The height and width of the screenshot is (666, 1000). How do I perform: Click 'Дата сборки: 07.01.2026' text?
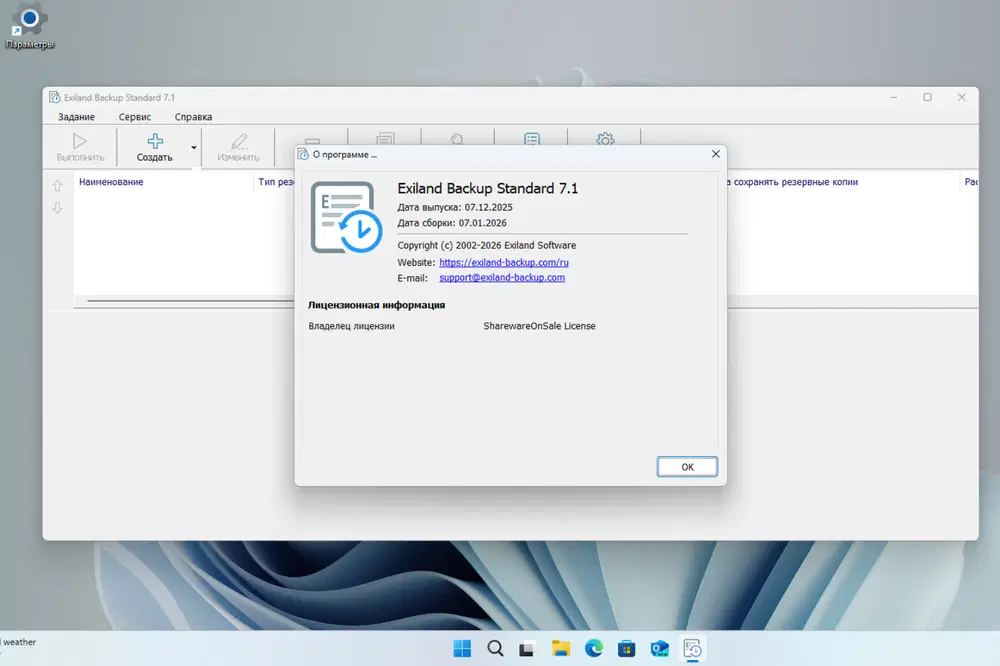point(452,223)
